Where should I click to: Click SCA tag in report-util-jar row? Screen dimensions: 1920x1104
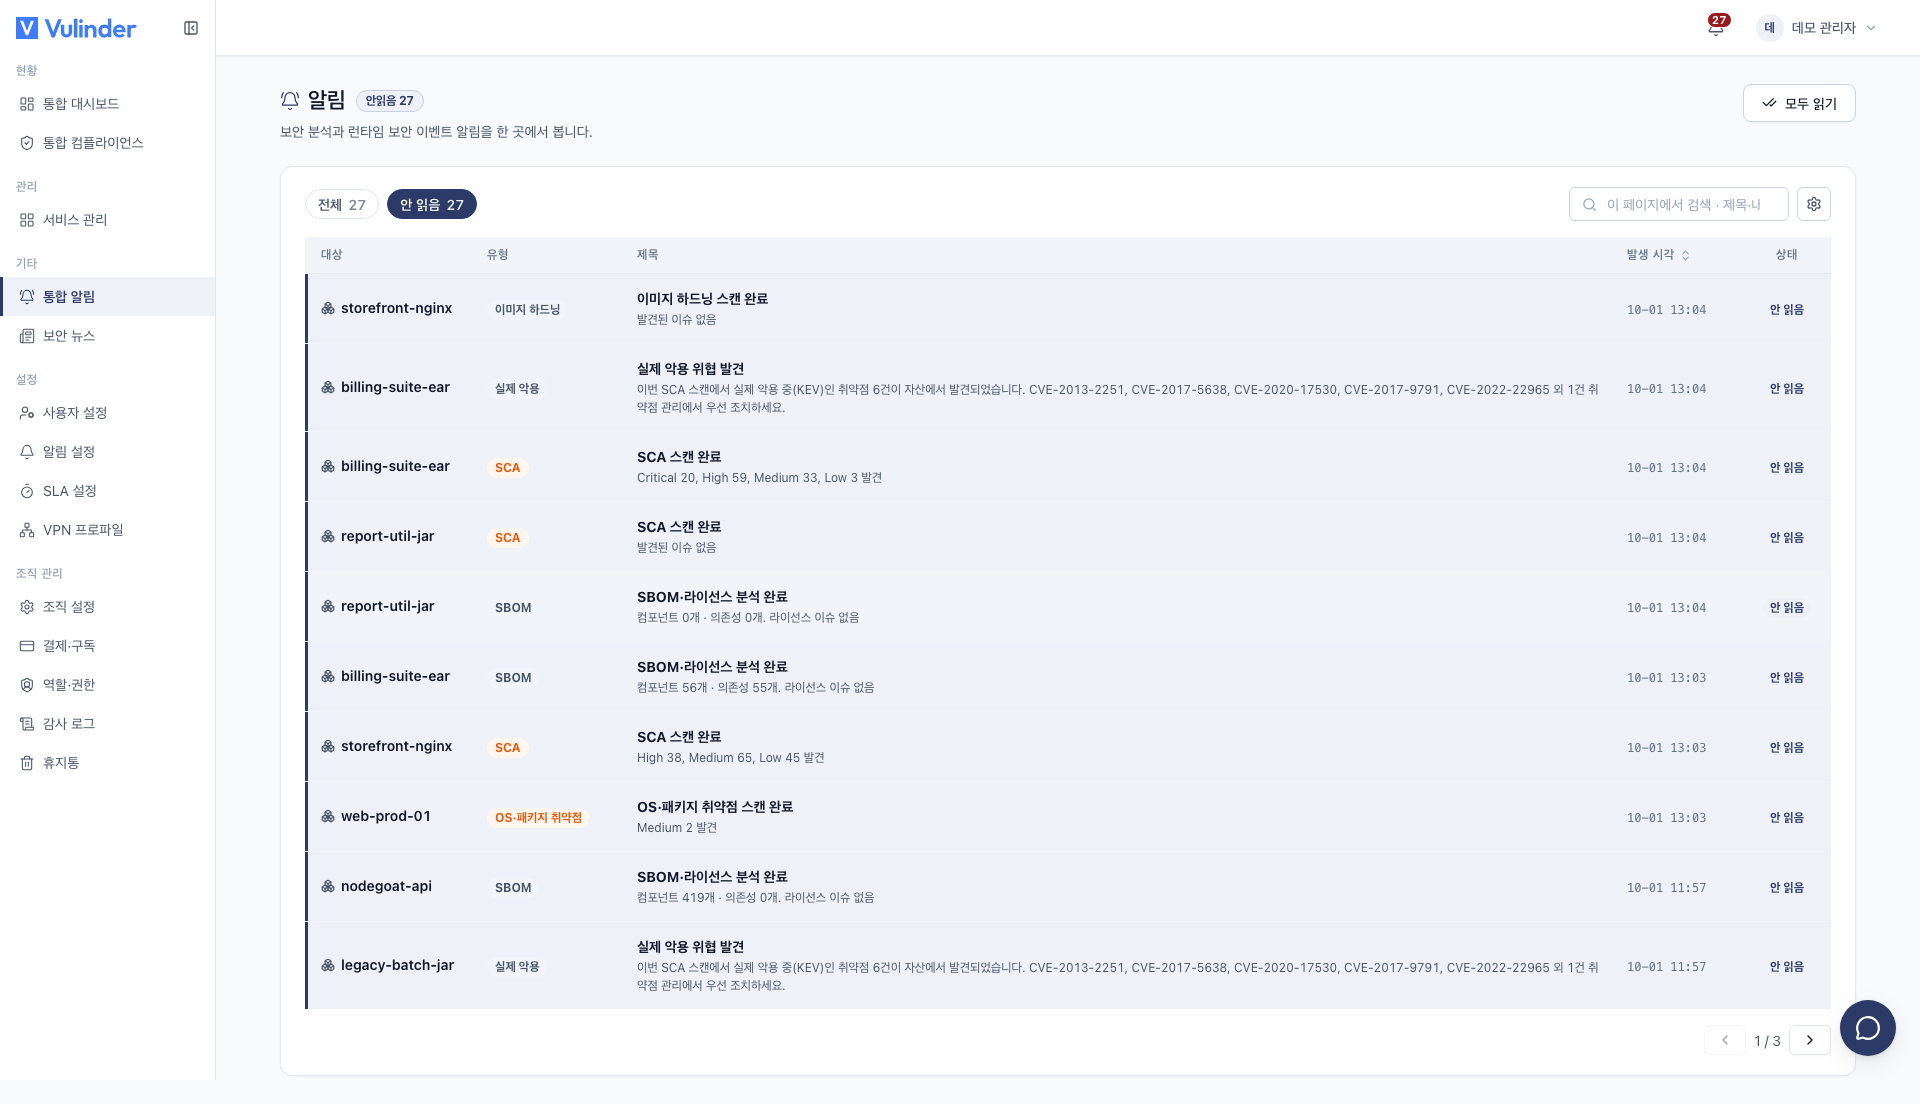click(x=507, y=538)
